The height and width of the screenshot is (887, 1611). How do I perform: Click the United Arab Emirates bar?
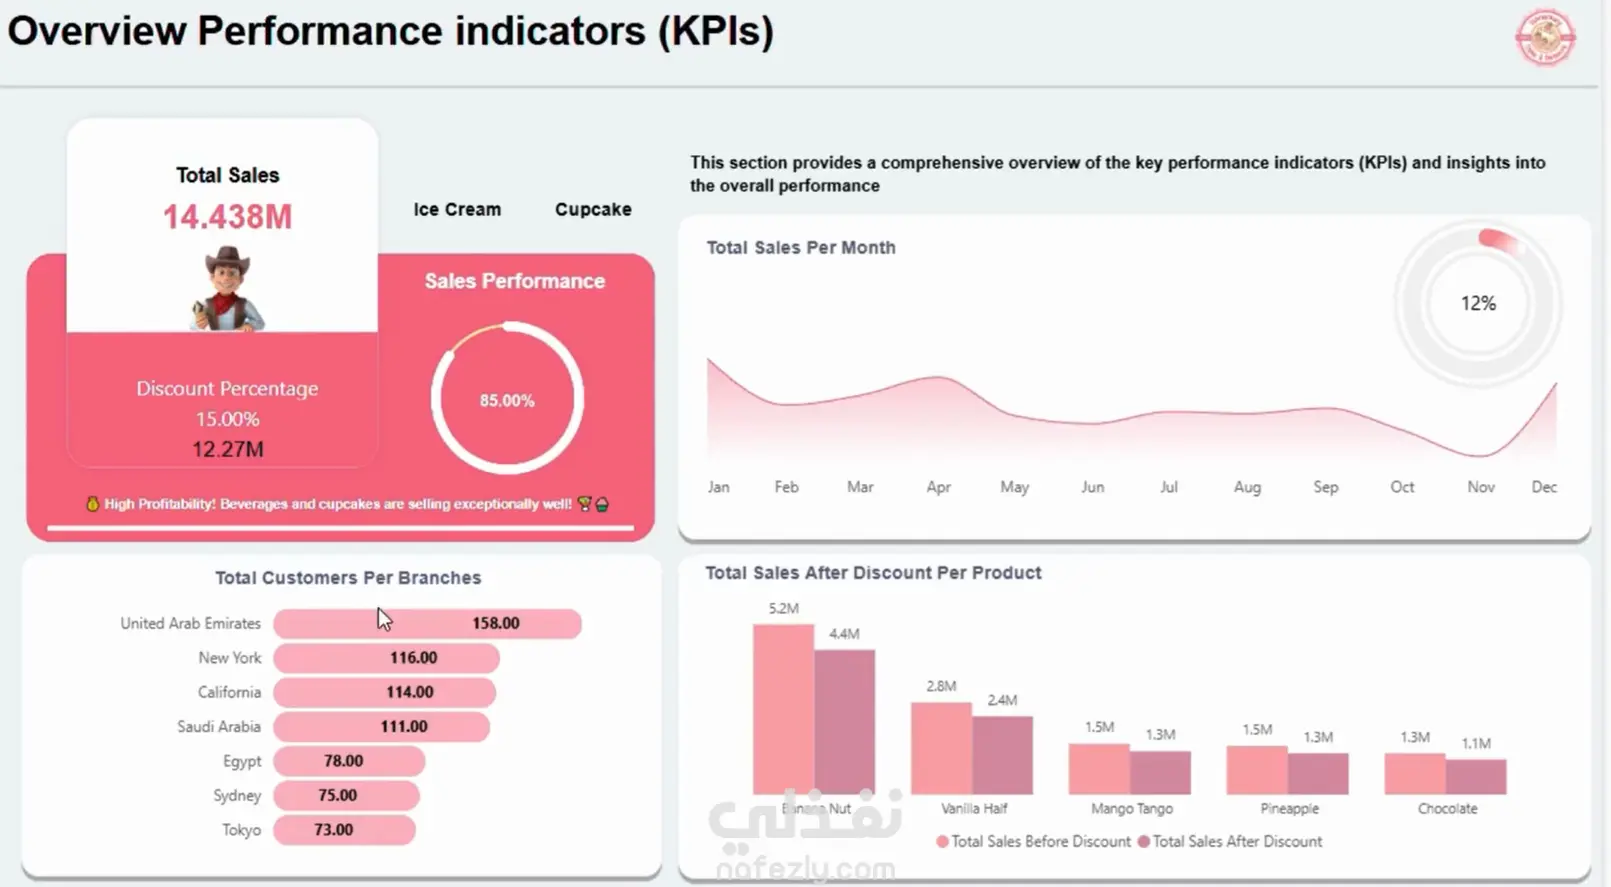click(x=427, y=623)
